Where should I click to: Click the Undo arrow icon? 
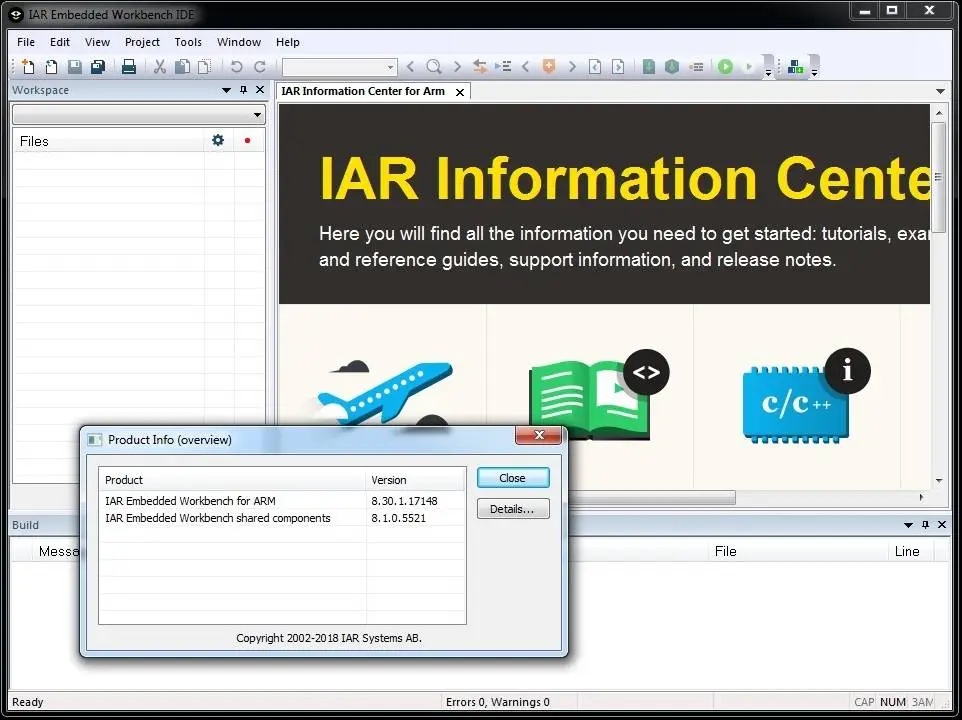236,66
